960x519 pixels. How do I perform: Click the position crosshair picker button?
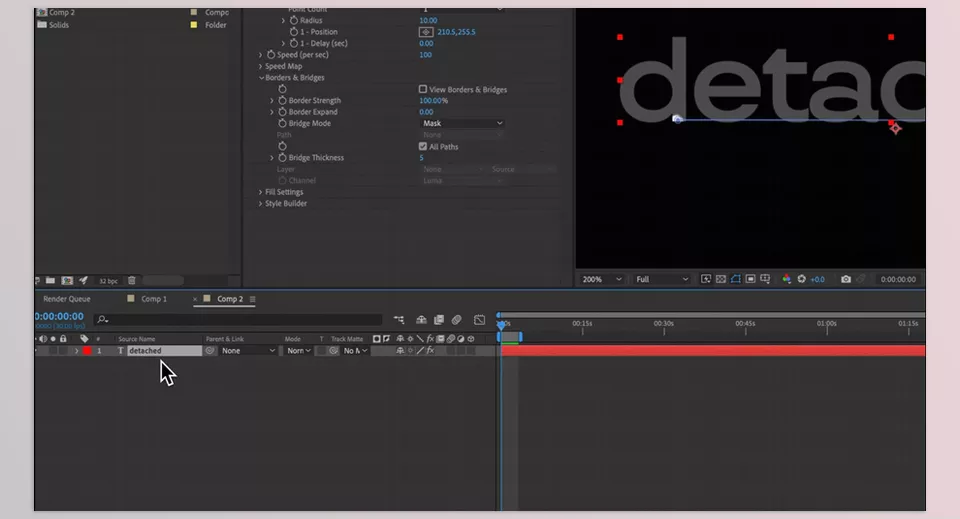click(426, 32)
